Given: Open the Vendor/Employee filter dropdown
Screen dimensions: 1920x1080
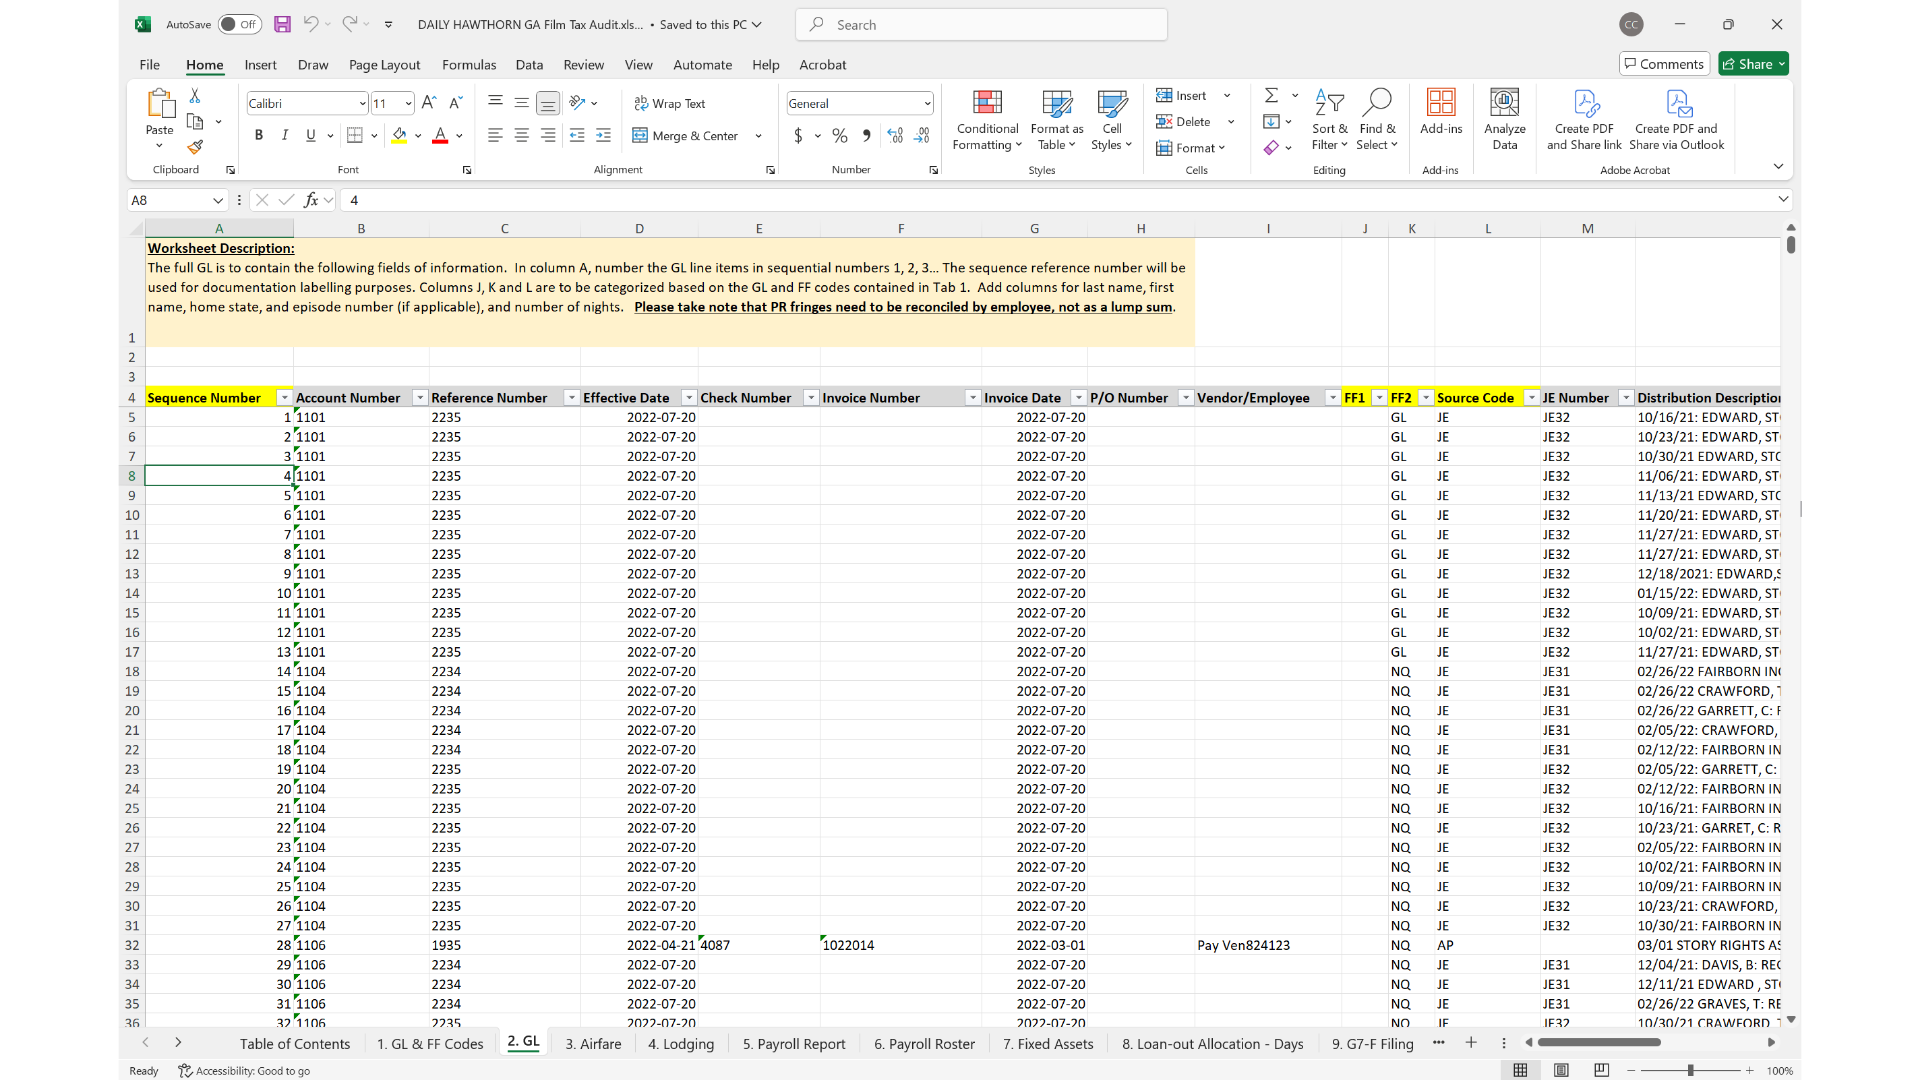Looking at the screenshot, I should click(x=1332, y=398).
